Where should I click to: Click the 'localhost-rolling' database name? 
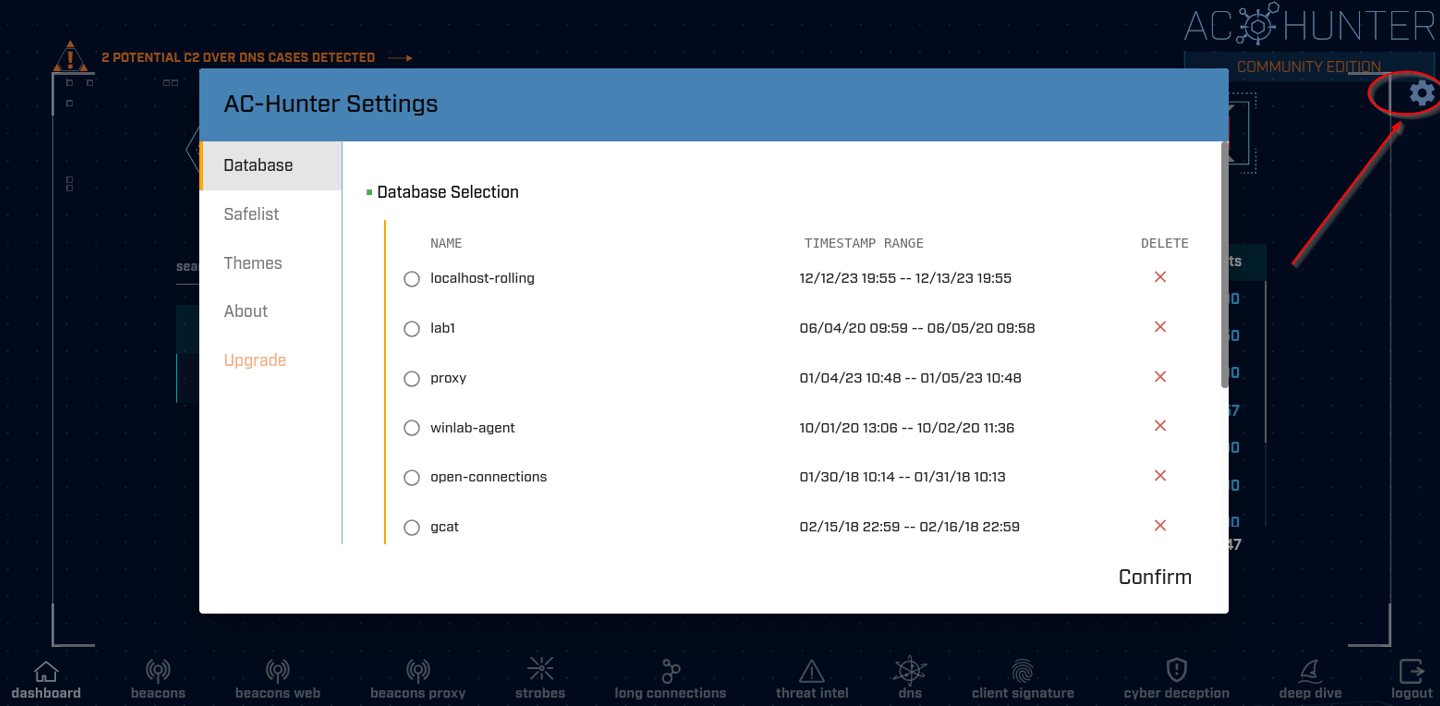point(482,278)
